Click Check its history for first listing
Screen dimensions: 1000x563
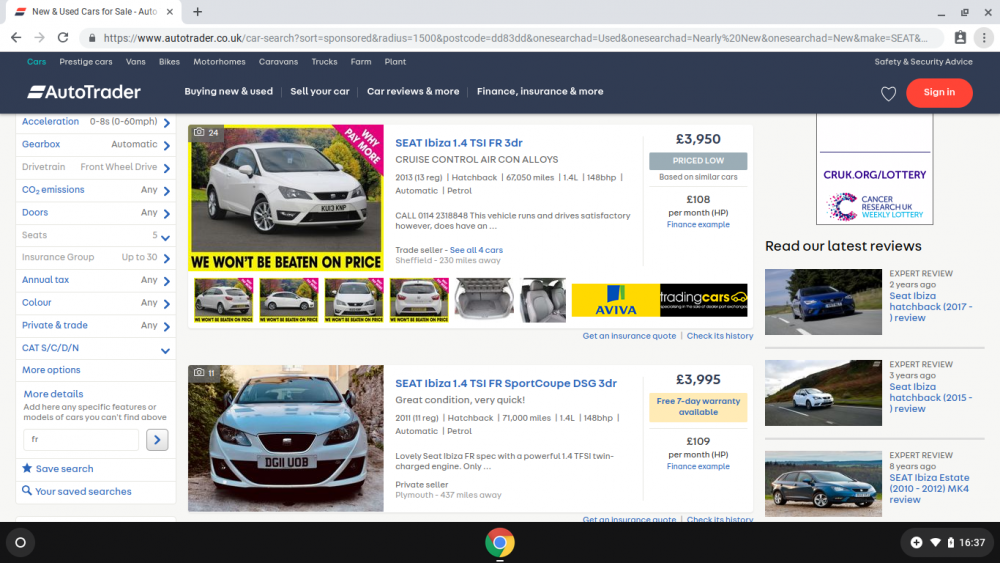click(x=719, y=336)
